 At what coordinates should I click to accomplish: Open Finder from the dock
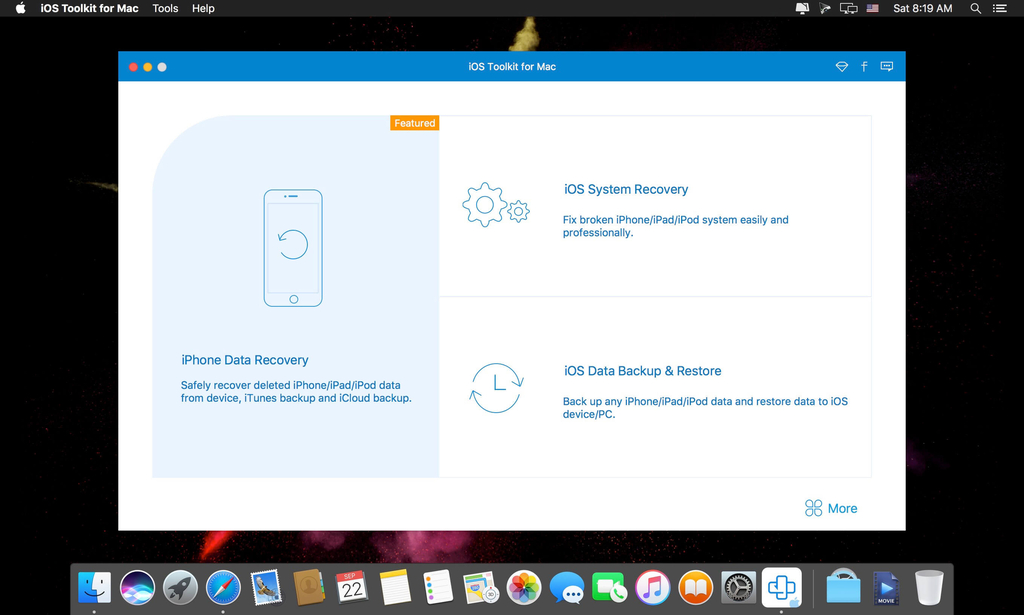pyautogui.click(x=94, y=588)
